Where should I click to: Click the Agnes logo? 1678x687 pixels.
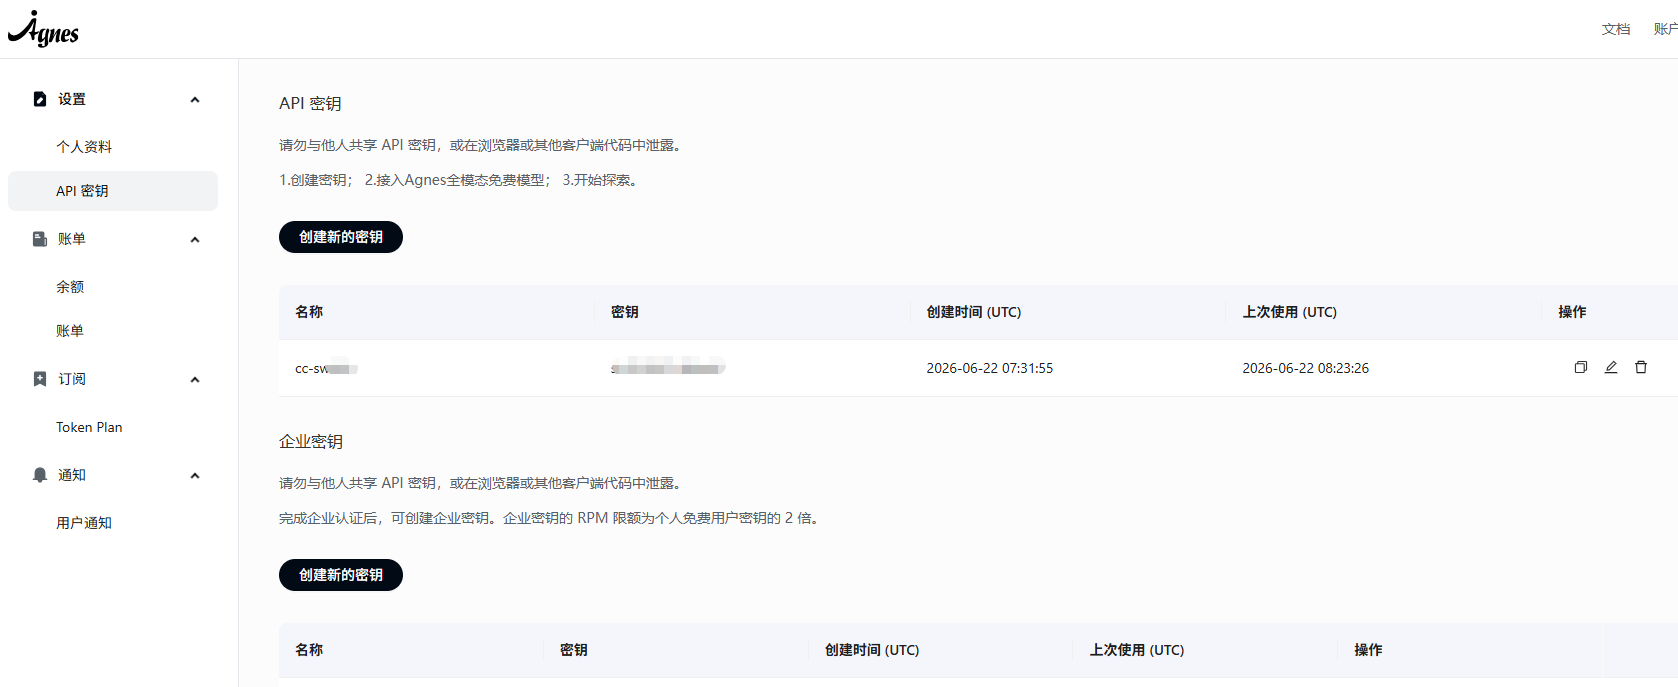pyautogui.click(x=43, y=29)
